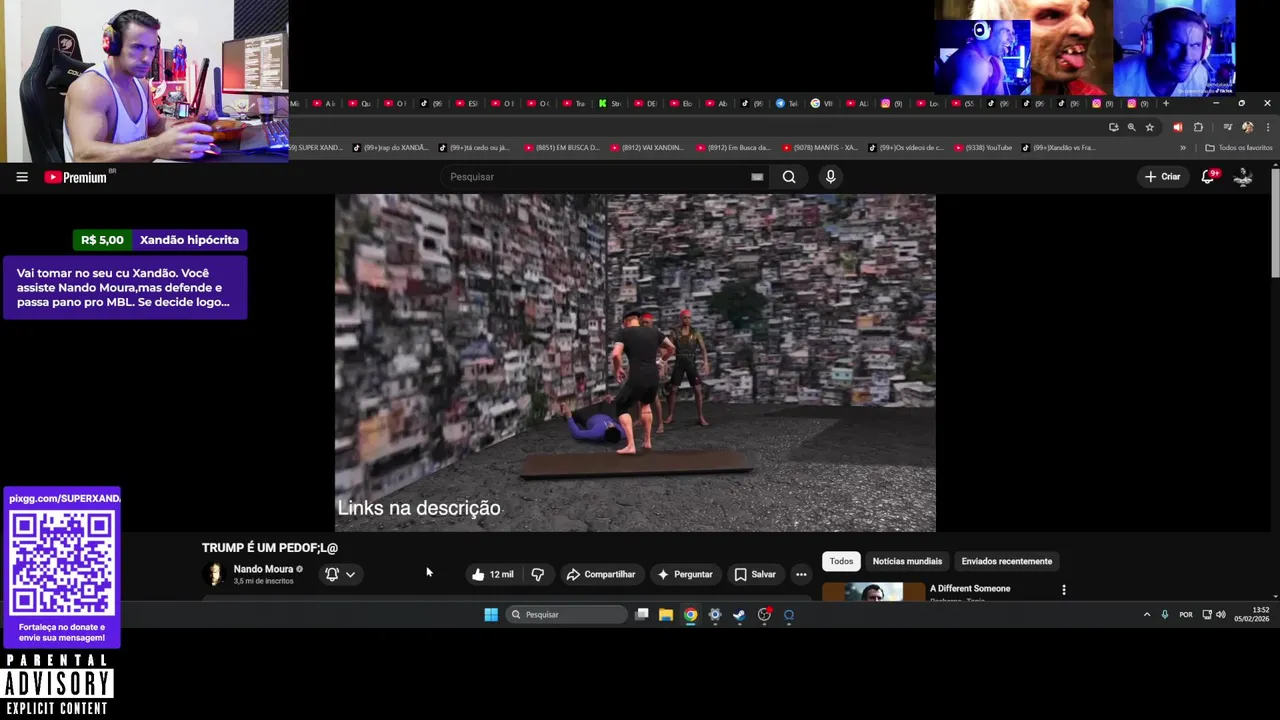Open the Chrome three-dot menu

pyautogui.click(x=1268, y=128)
